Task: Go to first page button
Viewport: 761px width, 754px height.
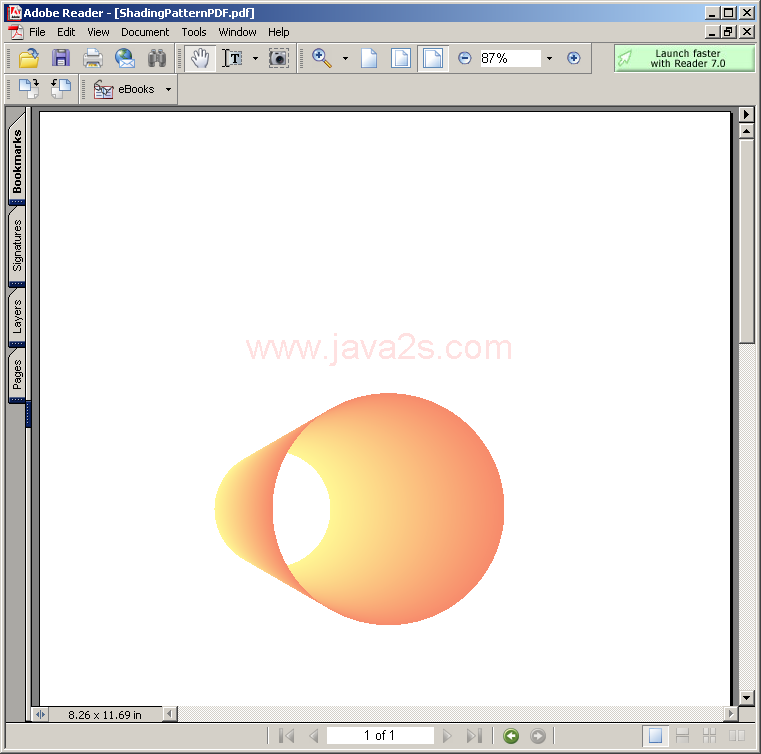Action: (286, 736)
